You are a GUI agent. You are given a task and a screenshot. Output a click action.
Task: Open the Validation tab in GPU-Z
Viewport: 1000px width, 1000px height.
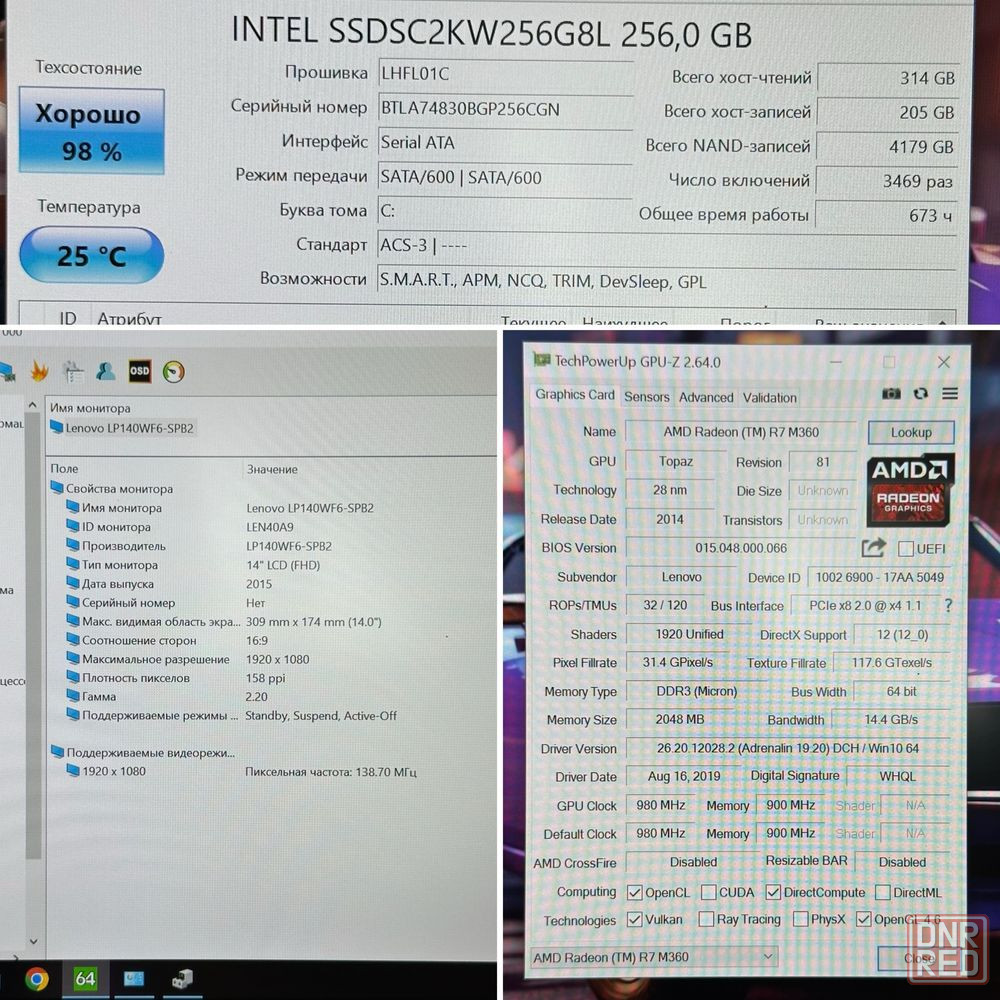coord(769,397)
